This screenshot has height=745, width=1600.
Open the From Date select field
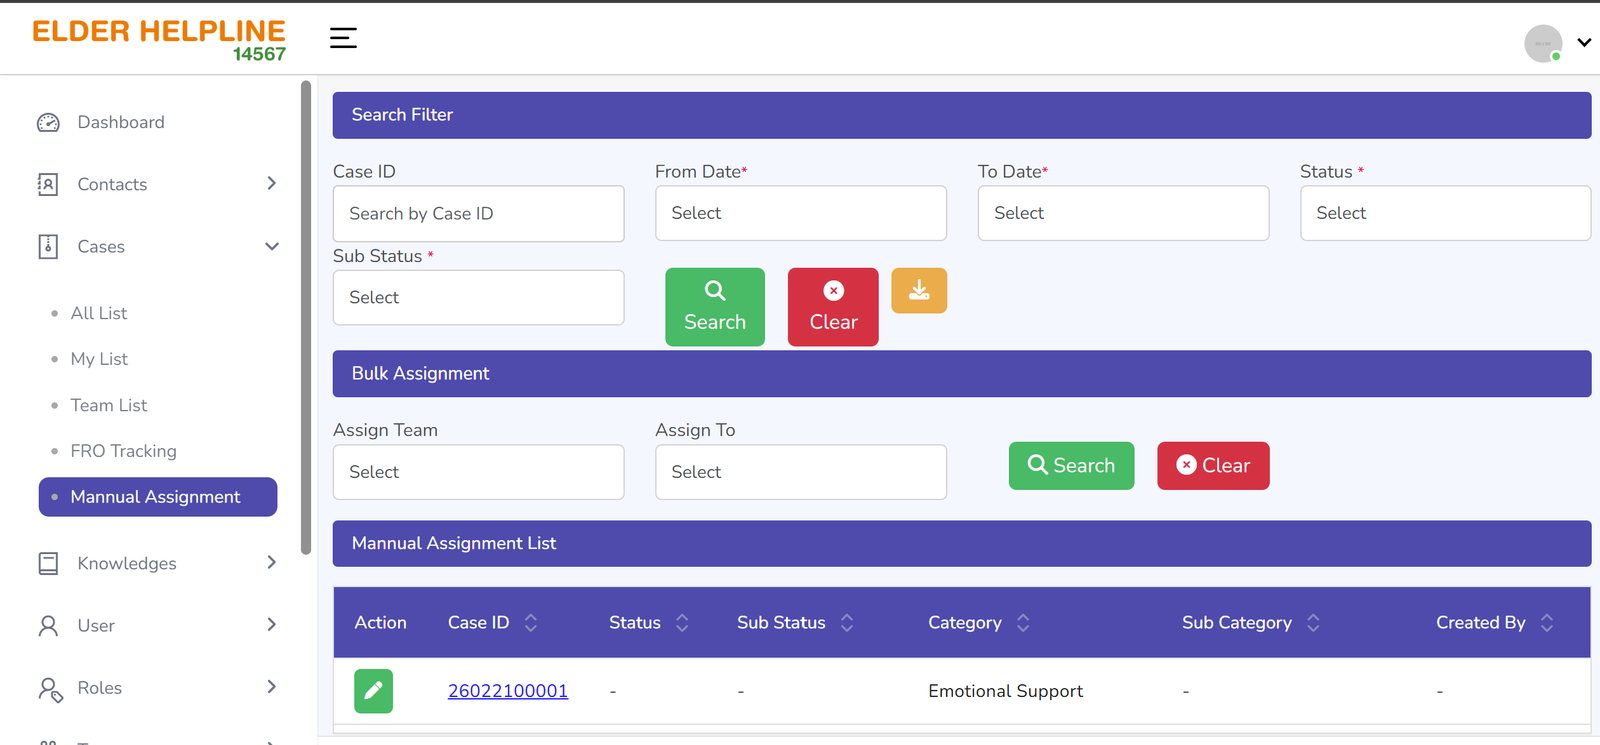(801, 213)
